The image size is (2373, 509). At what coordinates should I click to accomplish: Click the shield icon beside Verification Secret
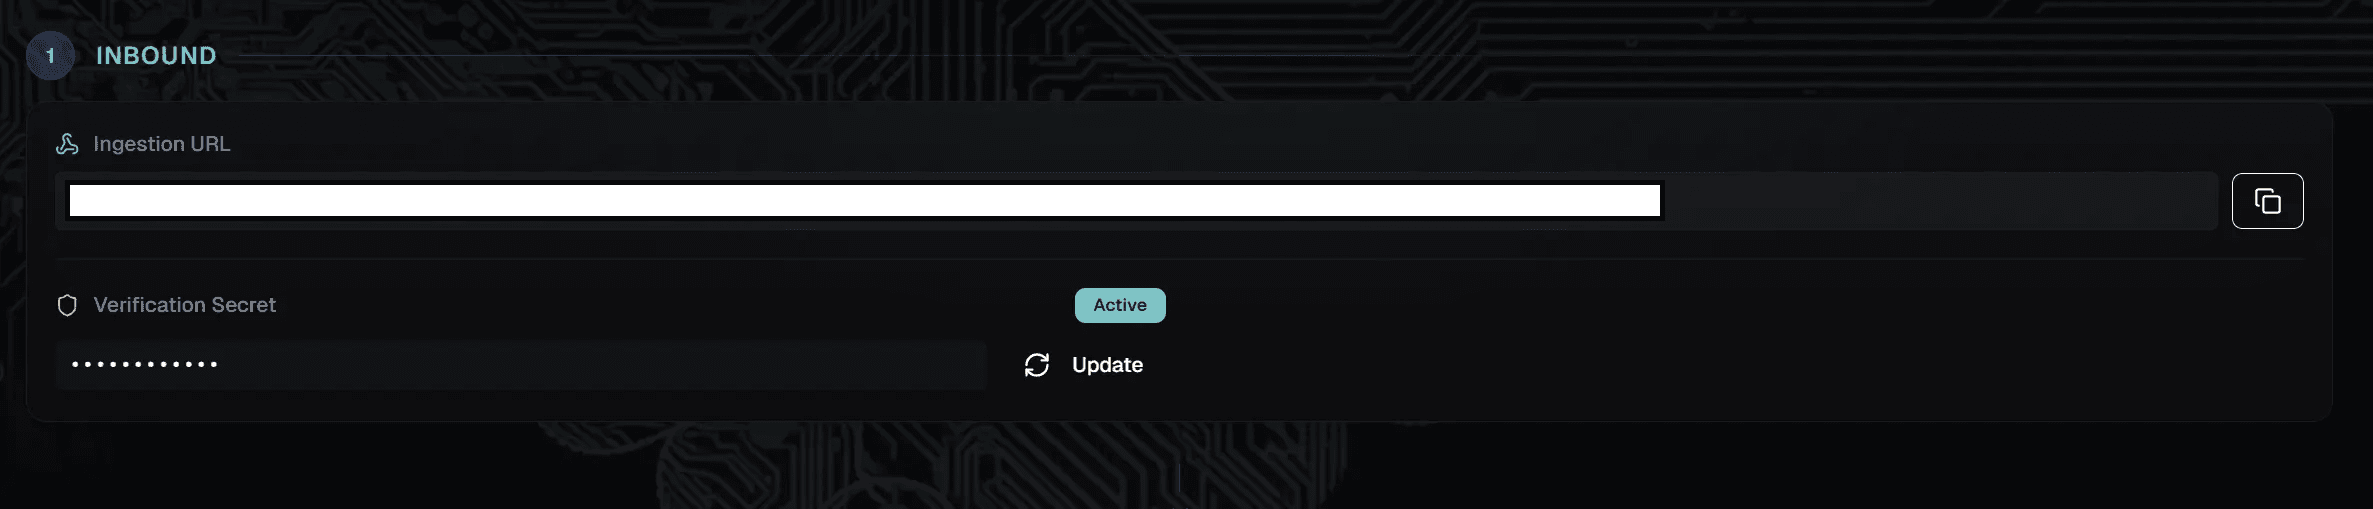[67, 305]
